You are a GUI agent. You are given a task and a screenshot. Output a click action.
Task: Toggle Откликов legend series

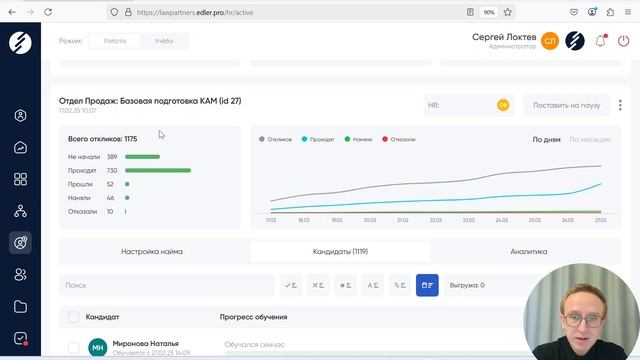[276, 139]
